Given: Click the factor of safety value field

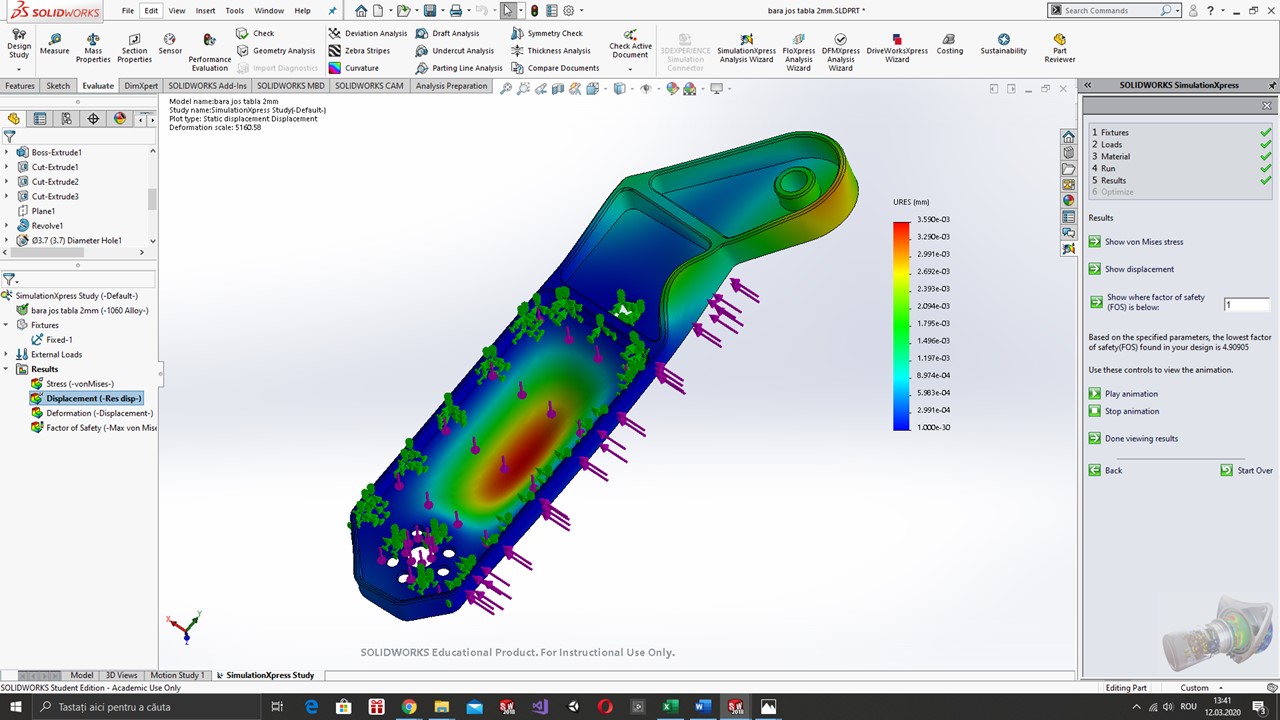Looking at the screenshot, I should coord(1246,304).
